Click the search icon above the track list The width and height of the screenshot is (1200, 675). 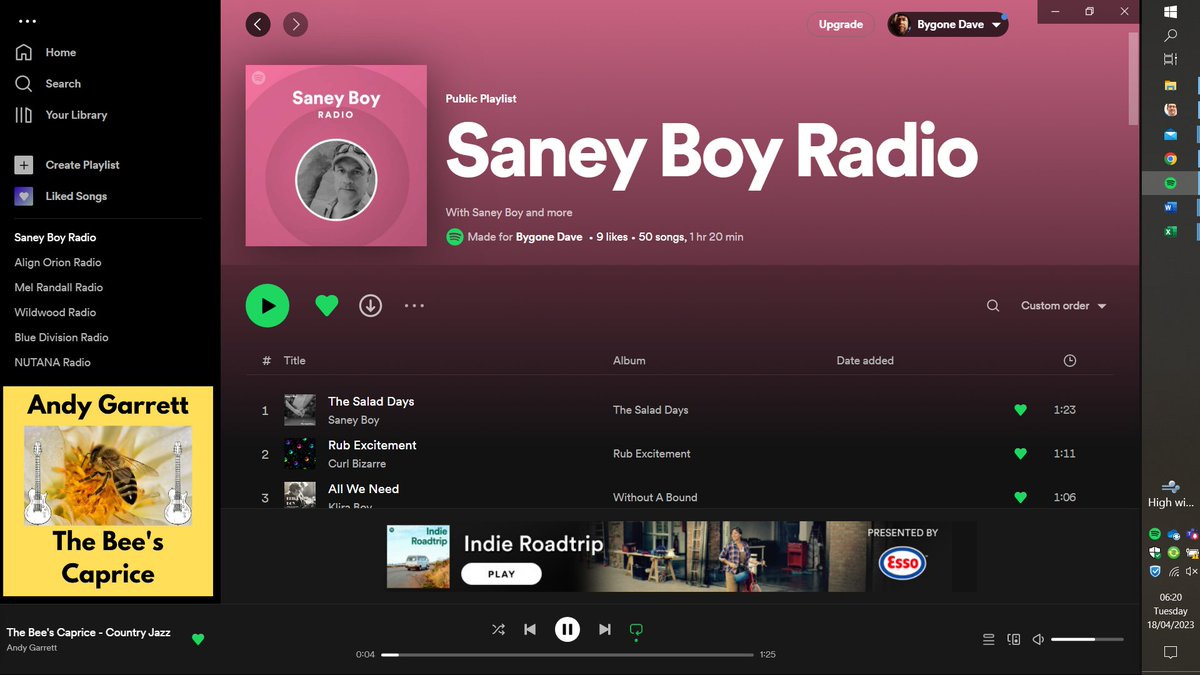[992, 305]
